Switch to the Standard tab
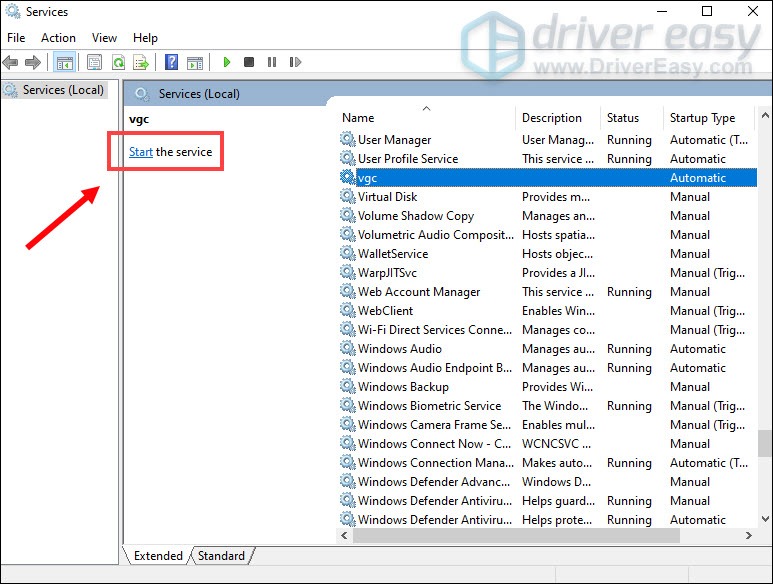This screenshot has height=584, width=773. (x=221, y=556)
